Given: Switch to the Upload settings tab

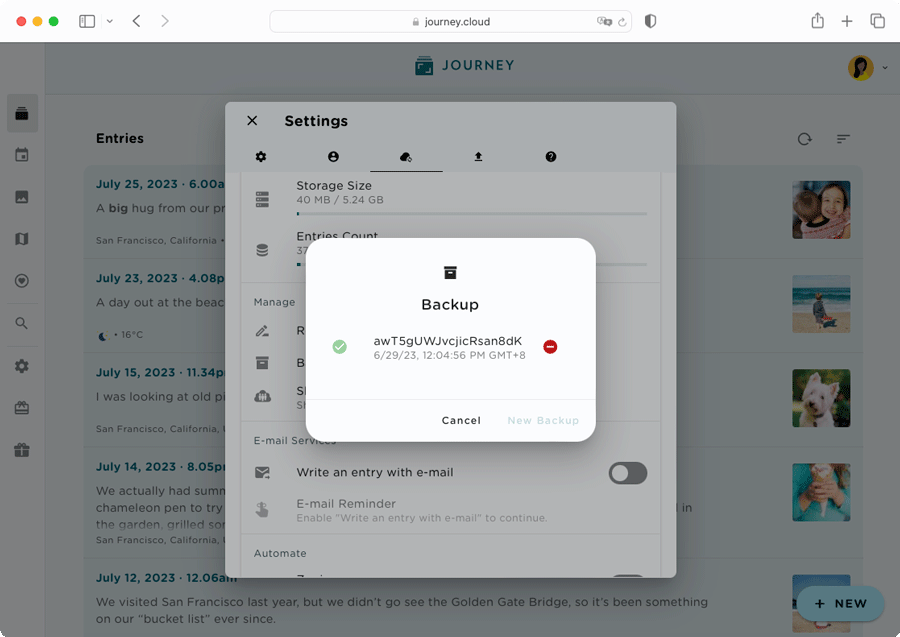Looking at the screenshot, I should tap(478, 156).
